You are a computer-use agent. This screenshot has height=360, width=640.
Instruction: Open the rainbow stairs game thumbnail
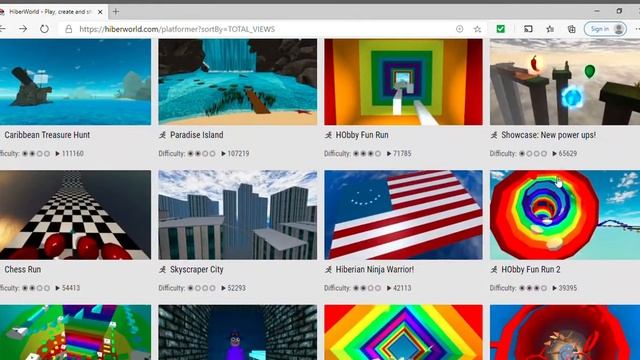pyautogui.click(x=76, y=332)
